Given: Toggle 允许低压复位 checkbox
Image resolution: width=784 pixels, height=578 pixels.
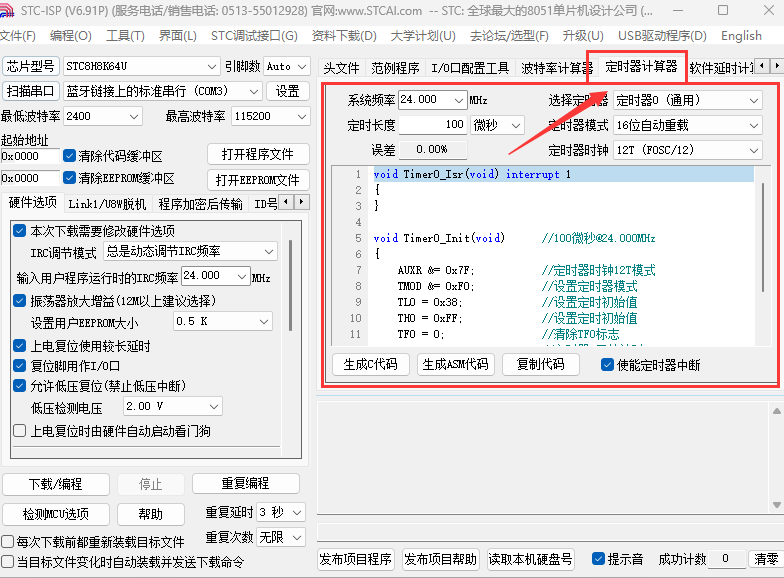Looking at the screenshot, I should (20, 386).
